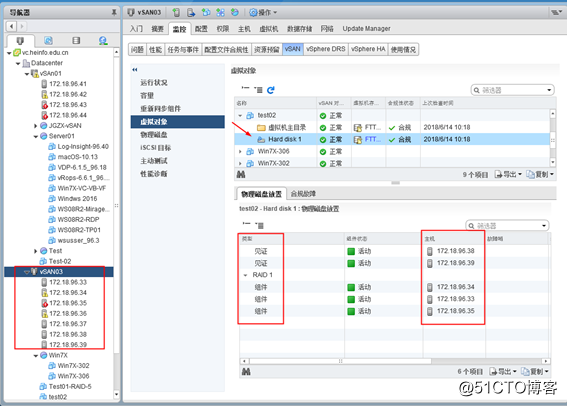Viewport: 567px width, 406px height.
Task: Switch to Networking navigator view
Action: point(103,40)
